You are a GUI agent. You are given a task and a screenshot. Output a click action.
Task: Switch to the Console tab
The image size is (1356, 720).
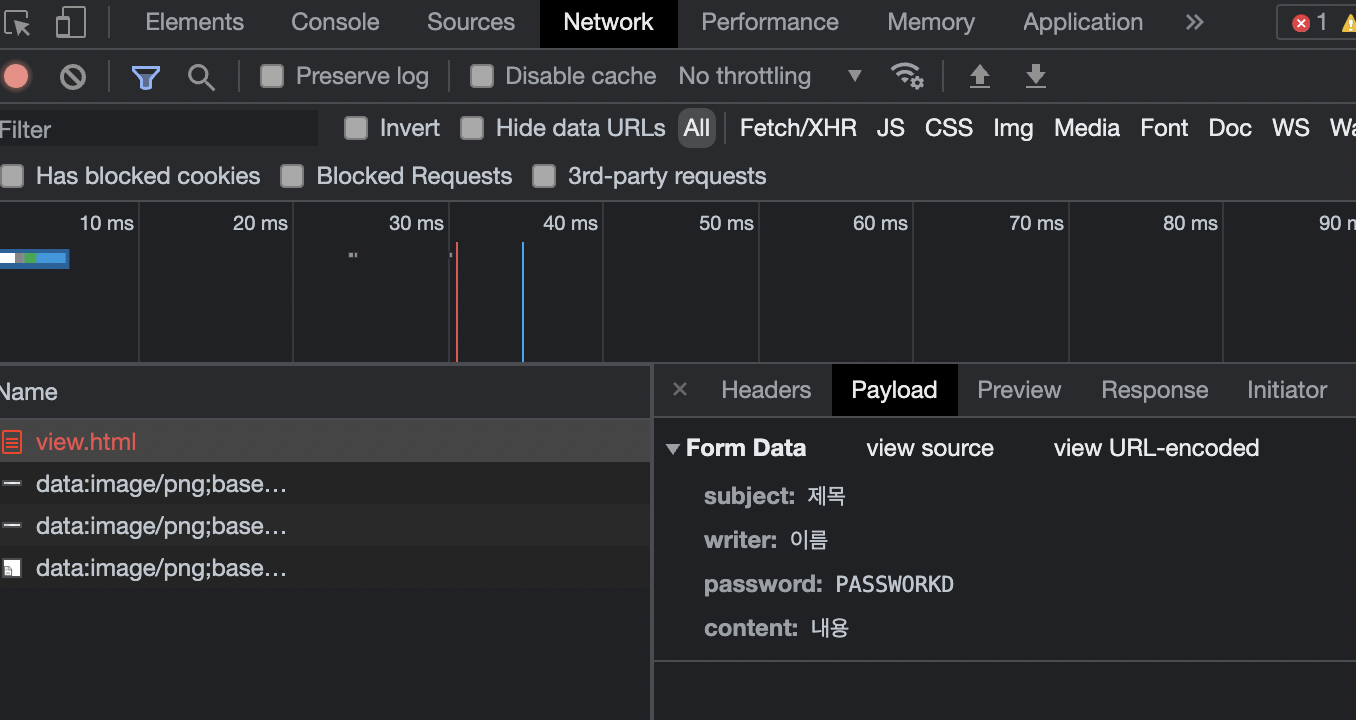(x=335, y=23)
